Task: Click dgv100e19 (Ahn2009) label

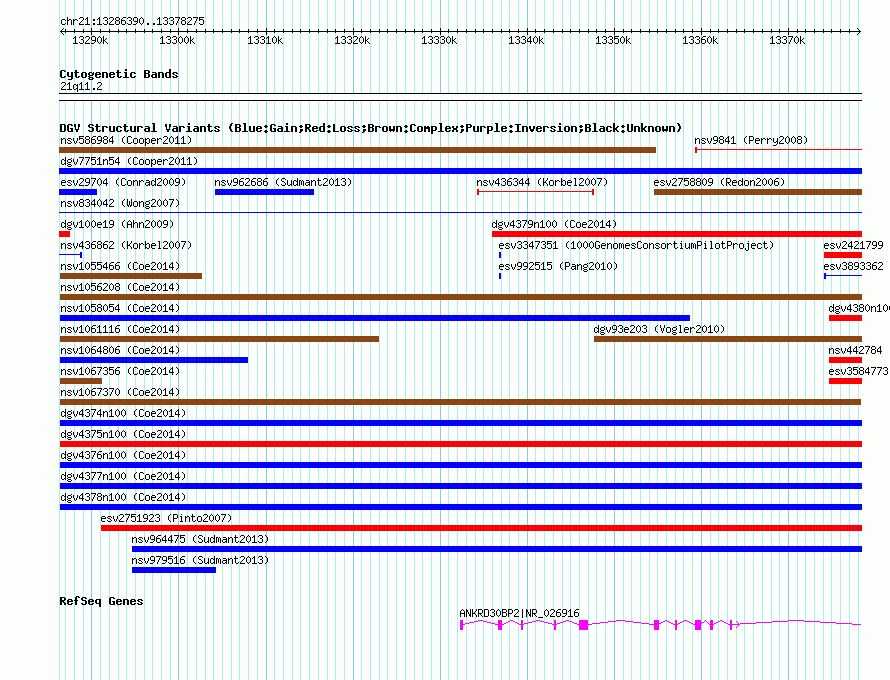Action: click(117, 224)
